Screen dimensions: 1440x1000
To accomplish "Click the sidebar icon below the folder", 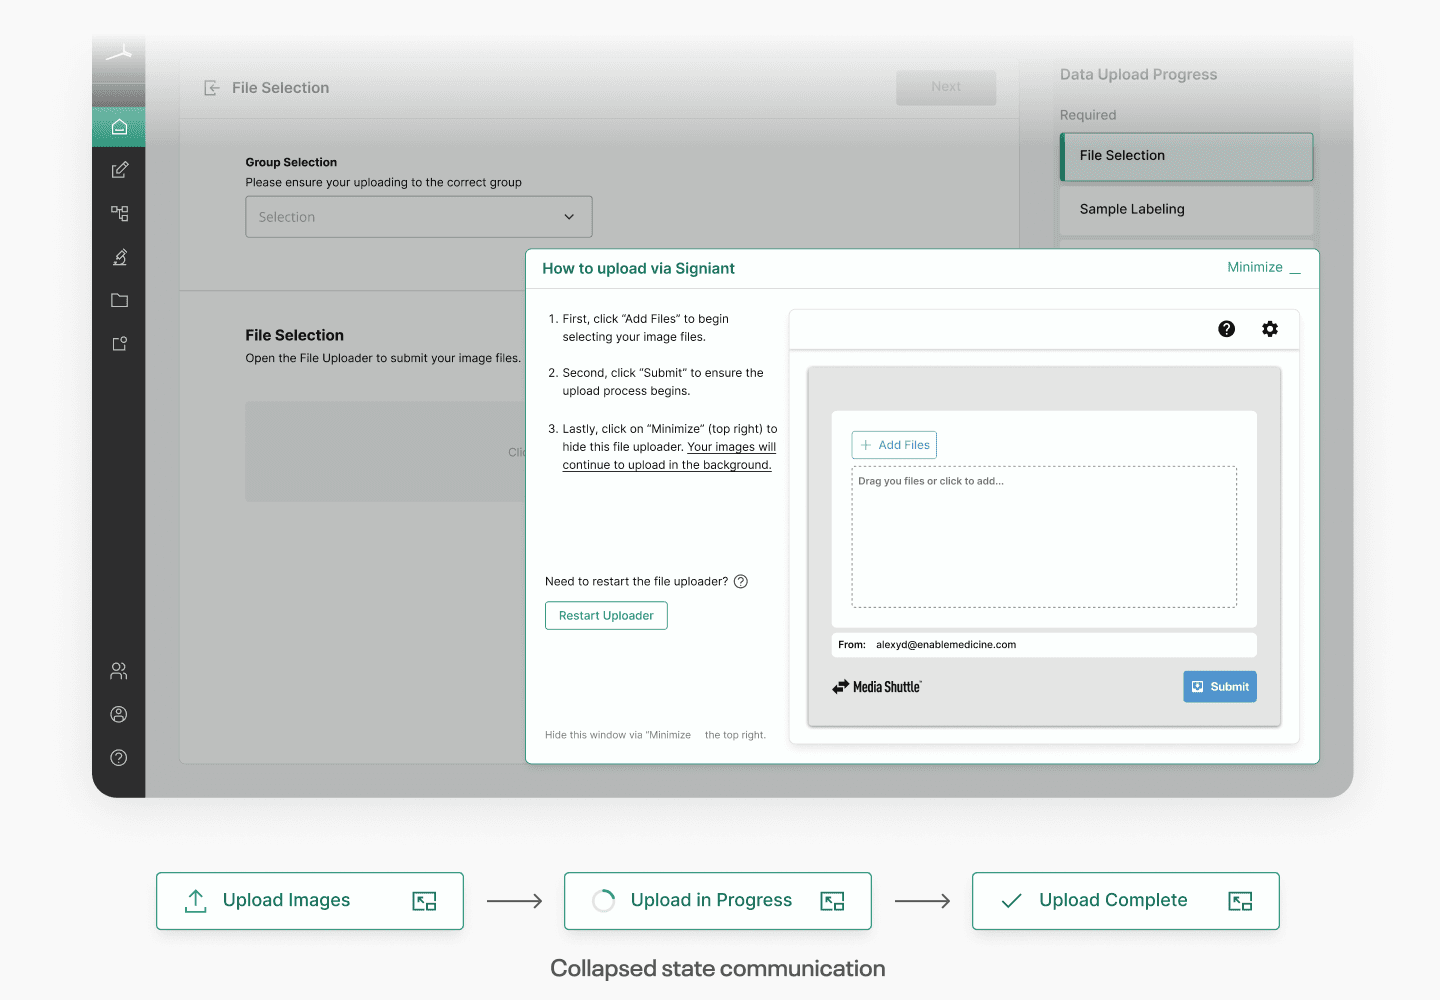I will click(119, 344).
